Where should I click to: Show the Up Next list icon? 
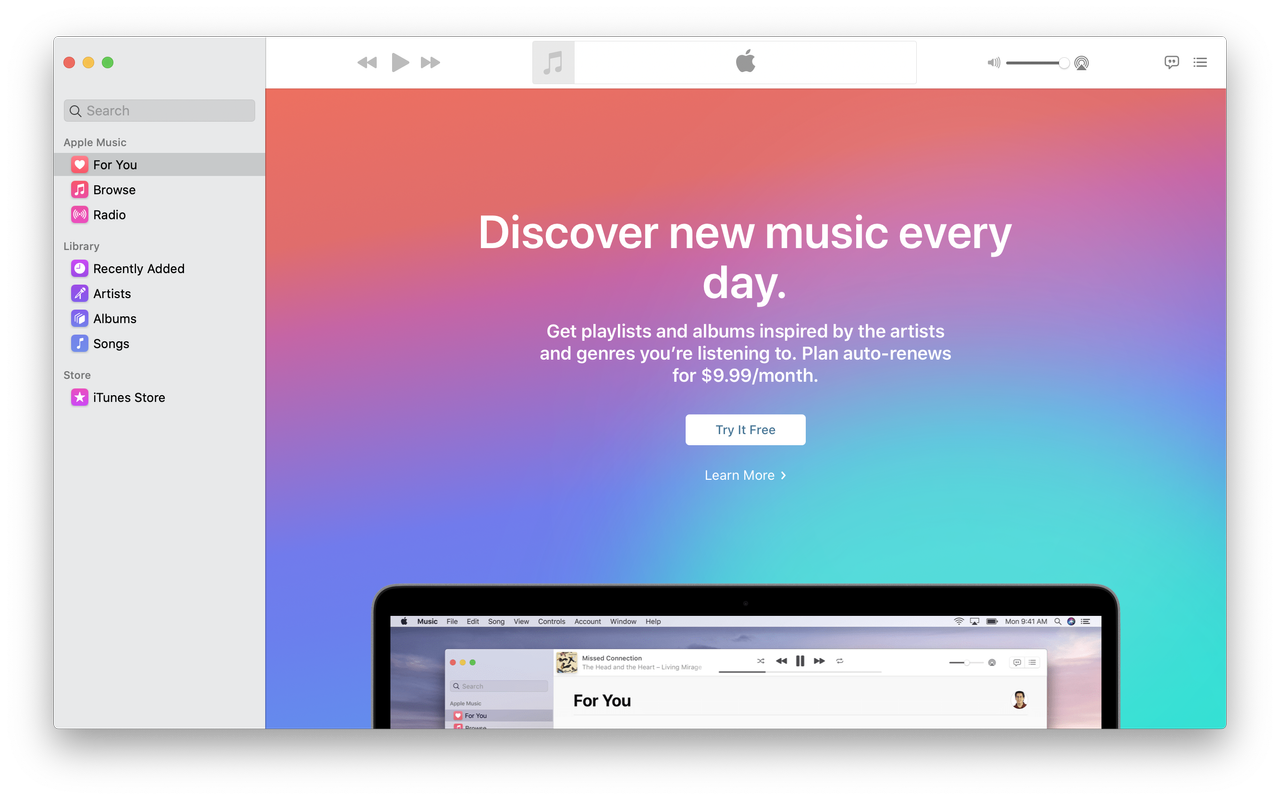[x=1200, y=62]
